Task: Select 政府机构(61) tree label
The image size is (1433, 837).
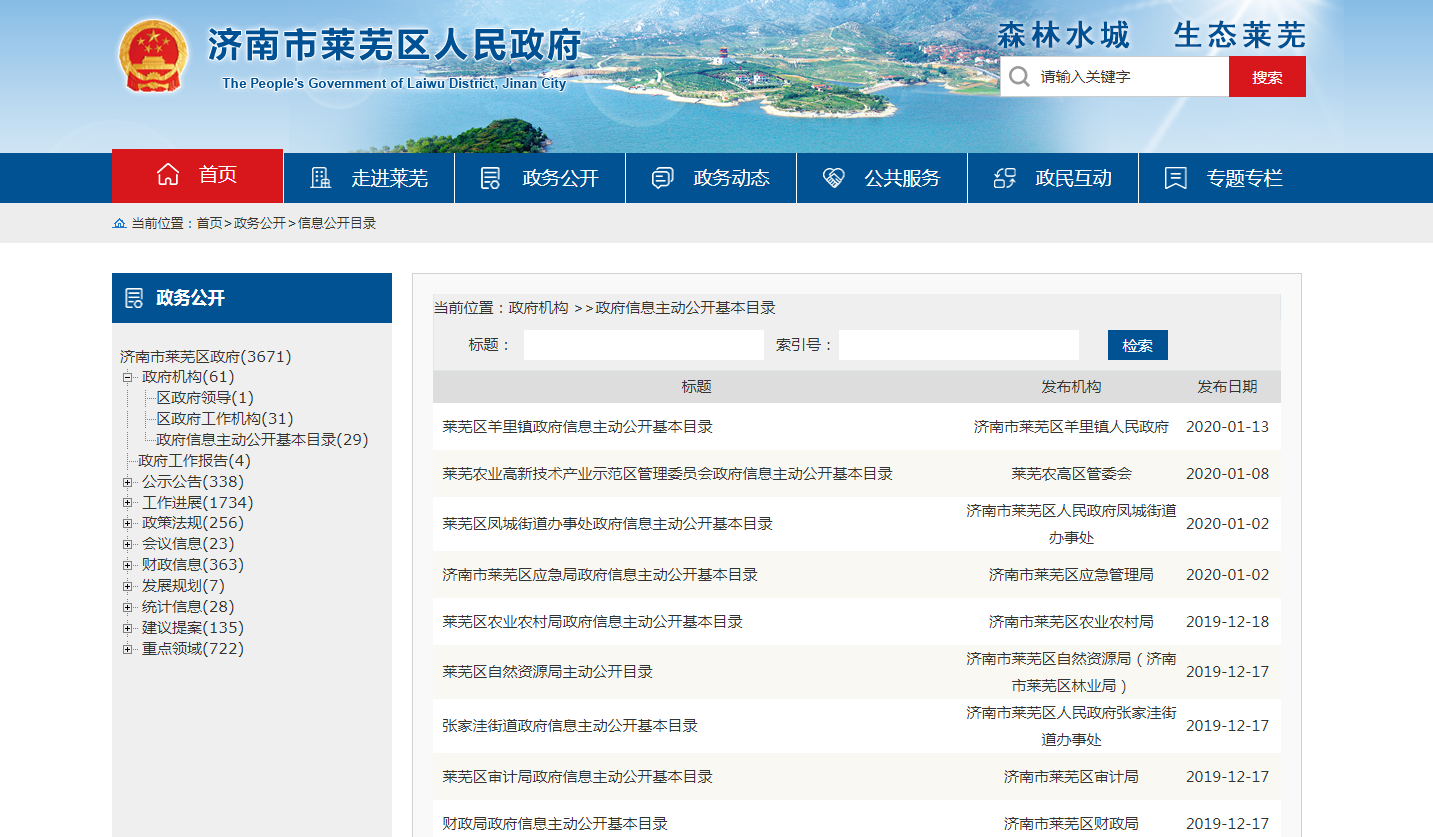Action: click(188, 377)
